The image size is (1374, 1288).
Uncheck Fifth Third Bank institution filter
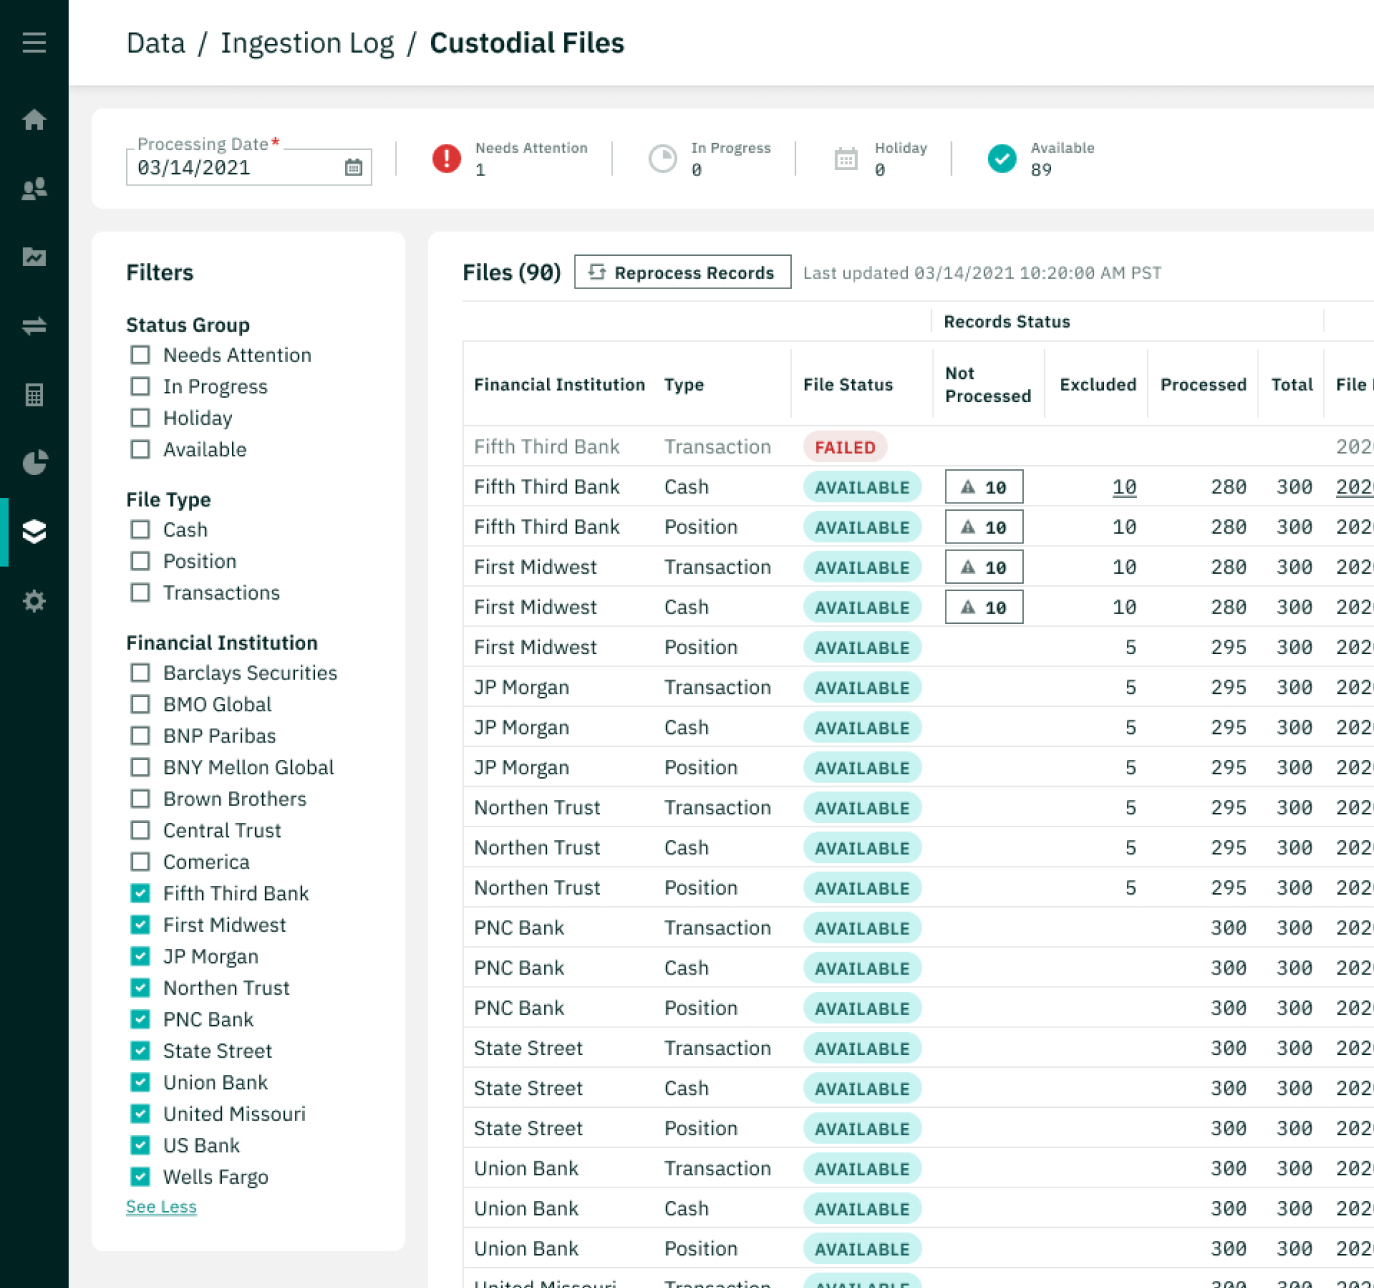click(x=140, y=893)
